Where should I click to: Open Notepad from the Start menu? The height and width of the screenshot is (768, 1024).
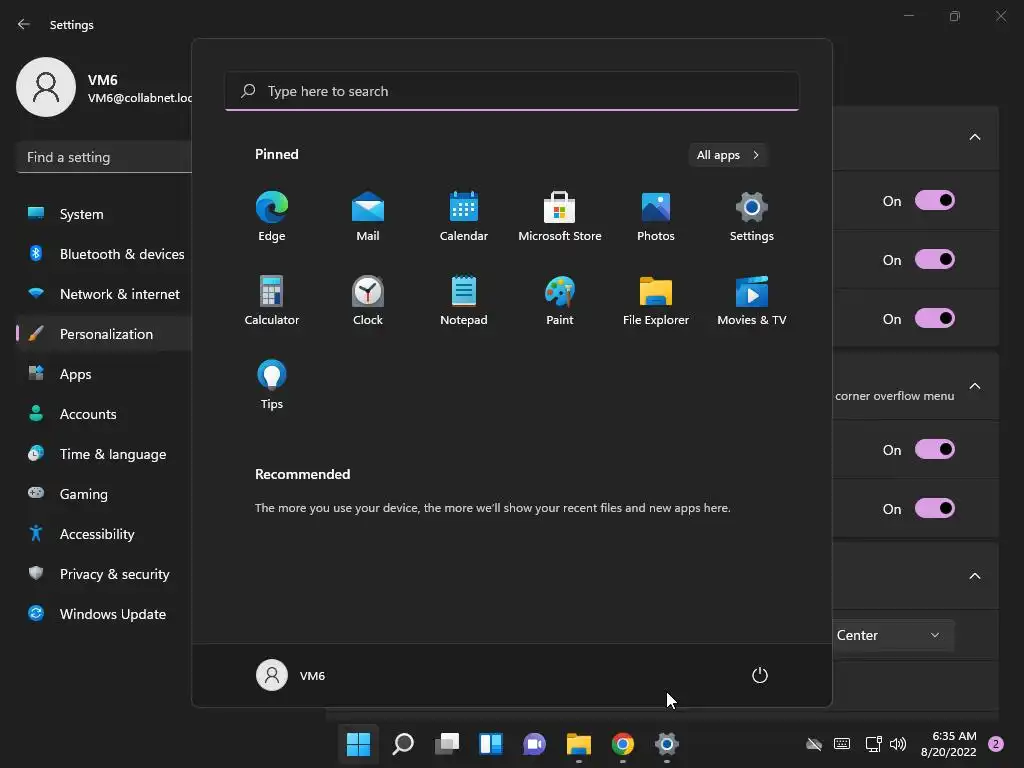click(464, 300)
